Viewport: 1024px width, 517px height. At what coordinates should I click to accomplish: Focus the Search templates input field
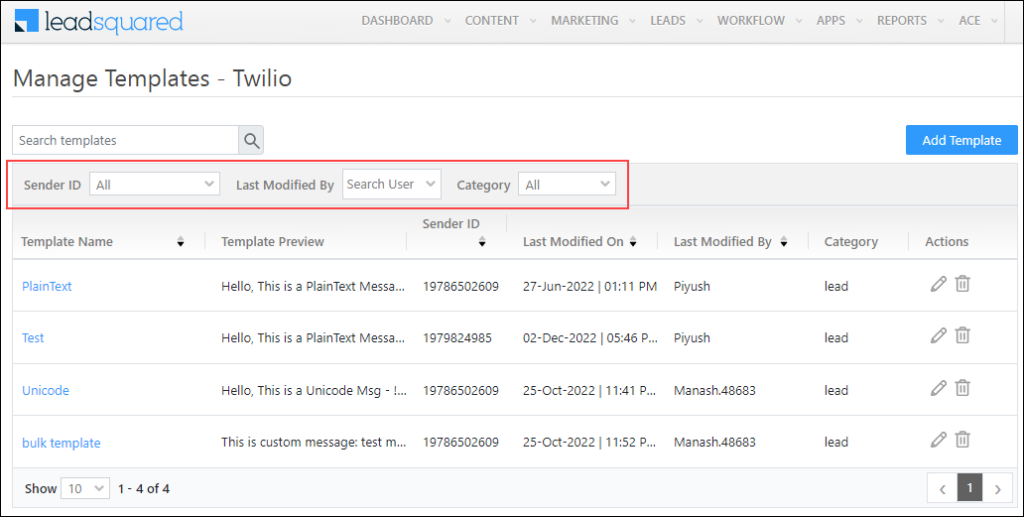[x=125, y=140]
